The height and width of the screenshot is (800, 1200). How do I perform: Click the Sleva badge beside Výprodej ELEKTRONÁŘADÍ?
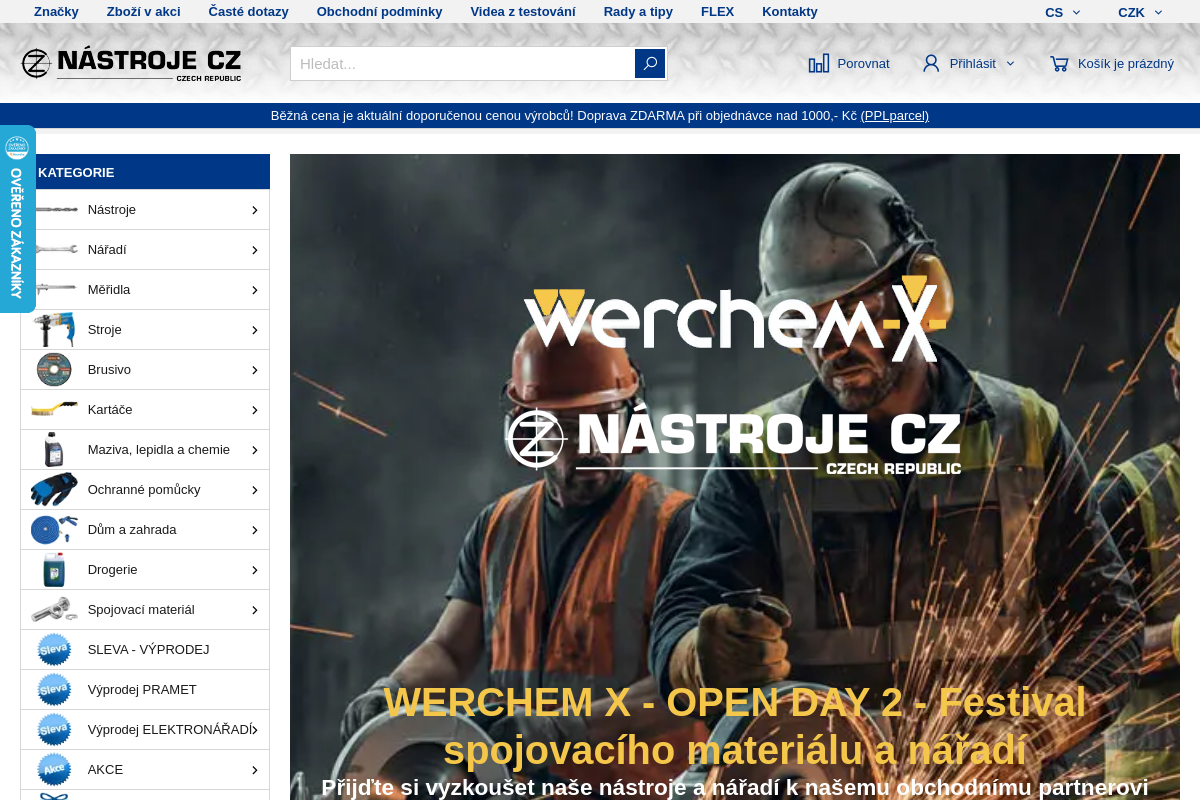click(54, 730)
